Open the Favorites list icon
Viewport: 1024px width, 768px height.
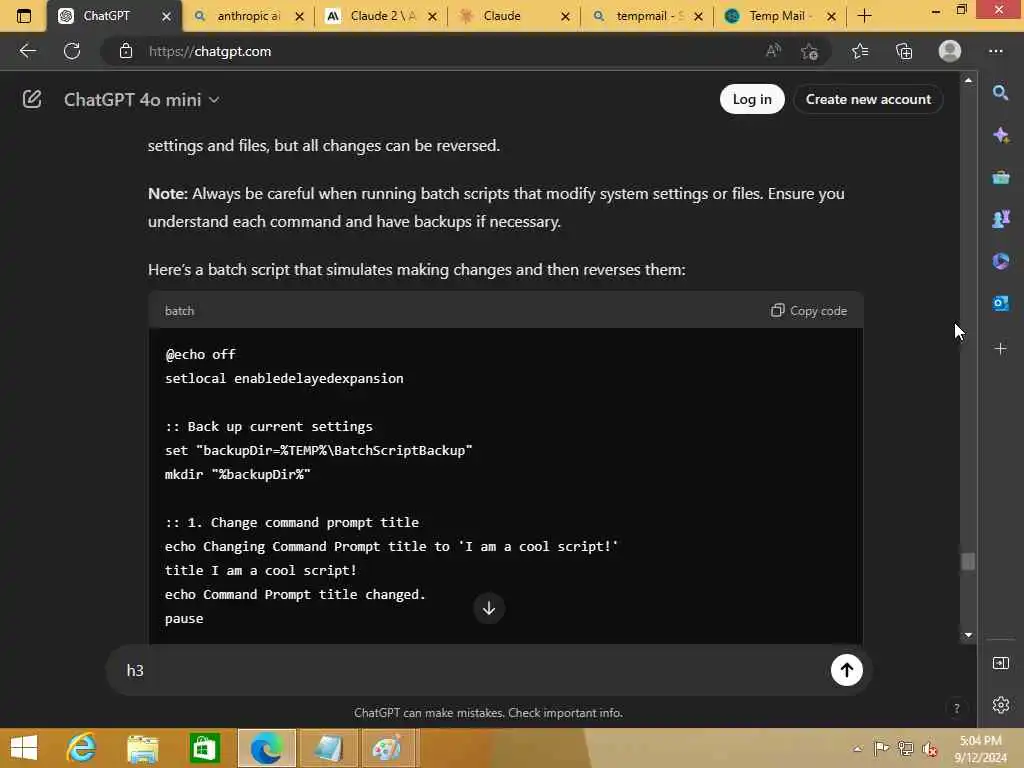pos(860,51)
